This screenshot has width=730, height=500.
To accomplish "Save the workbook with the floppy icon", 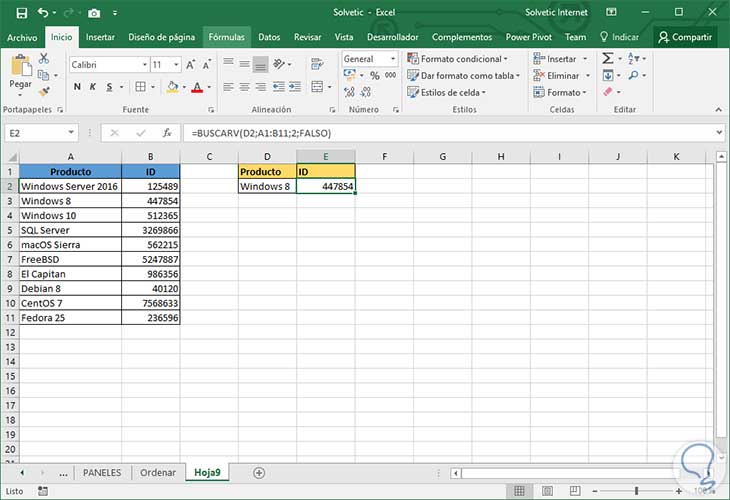I will point(21,13).
